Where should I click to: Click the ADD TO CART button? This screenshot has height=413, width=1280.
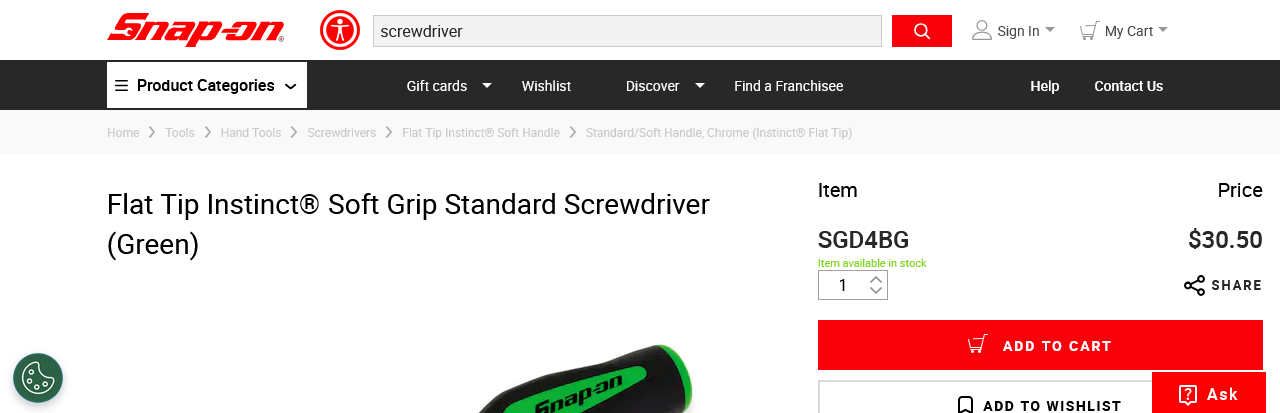pyautogui.click(x=1040, y=345)
